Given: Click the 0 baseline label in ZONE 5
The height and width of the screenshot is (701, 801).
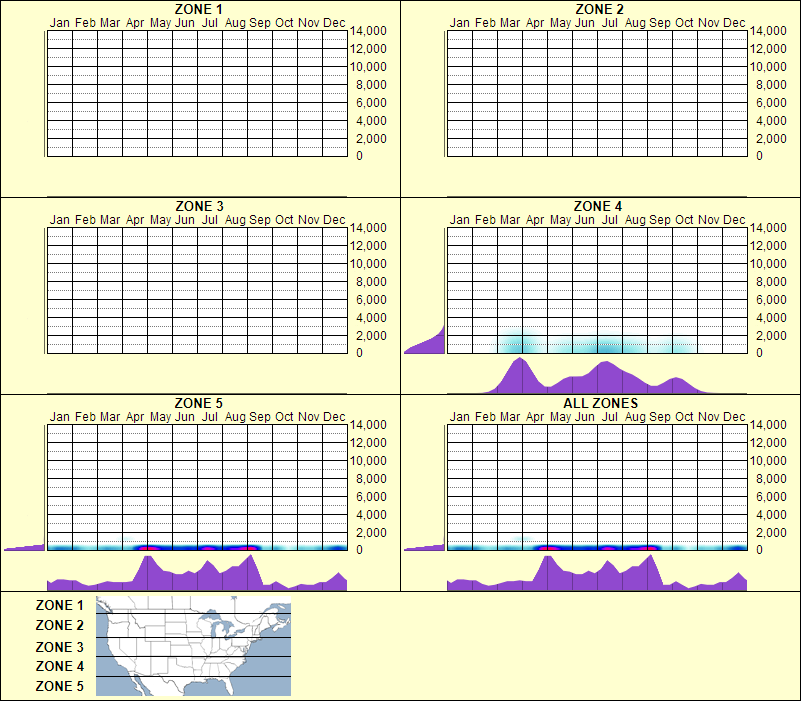Looking at the screenshot, I should coord(362,546).
